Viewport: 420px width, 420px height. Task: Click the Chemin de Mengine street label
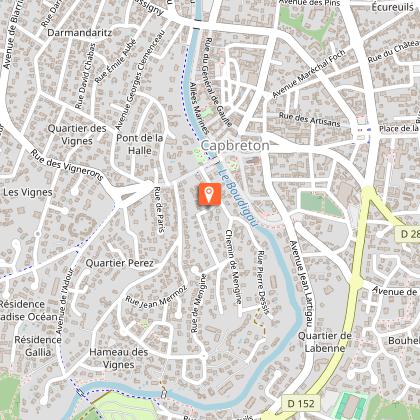coord(233,267)
